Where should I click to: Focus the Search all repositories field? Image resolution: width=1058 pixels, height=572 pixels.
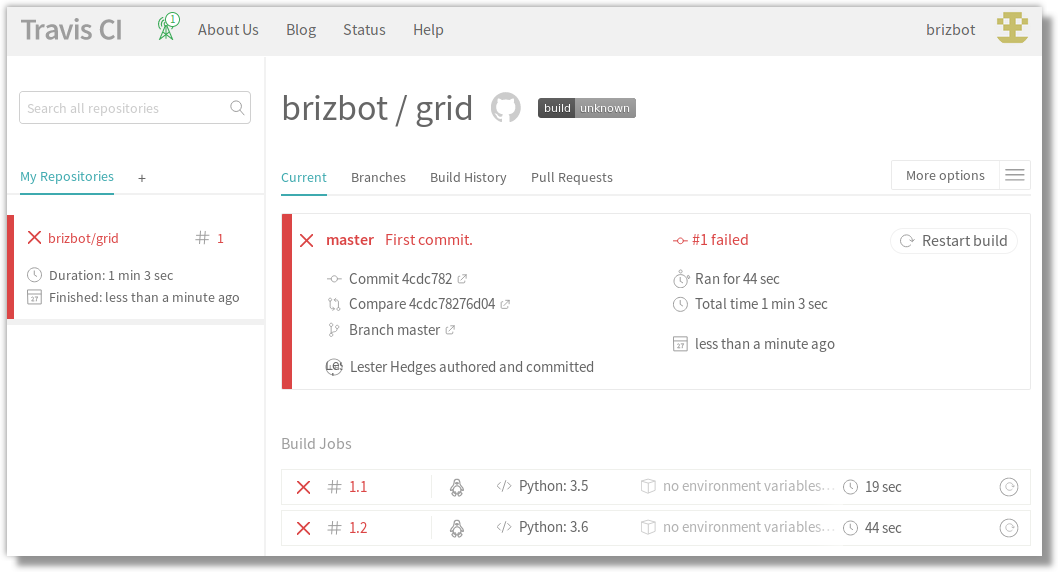click(x=124, y=108)
